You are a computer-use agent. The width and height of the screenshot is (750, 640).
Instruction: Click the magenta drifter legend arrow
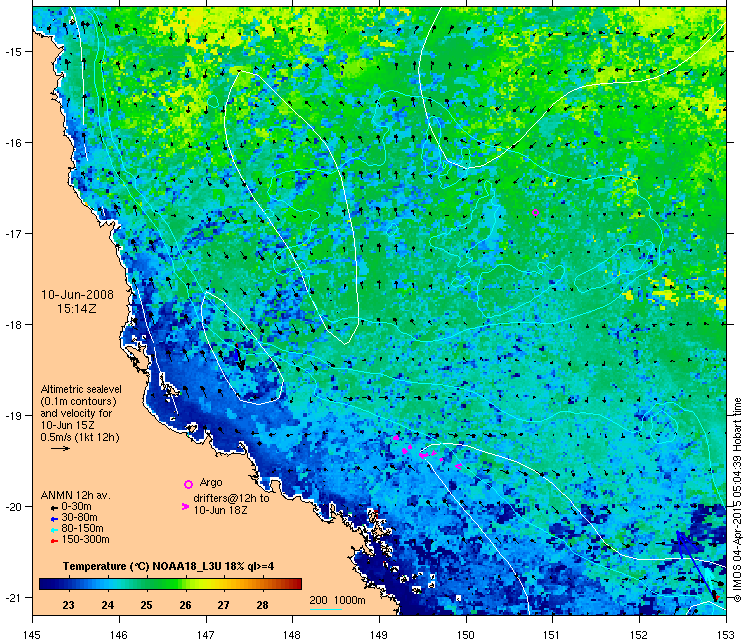pos(185,506)
